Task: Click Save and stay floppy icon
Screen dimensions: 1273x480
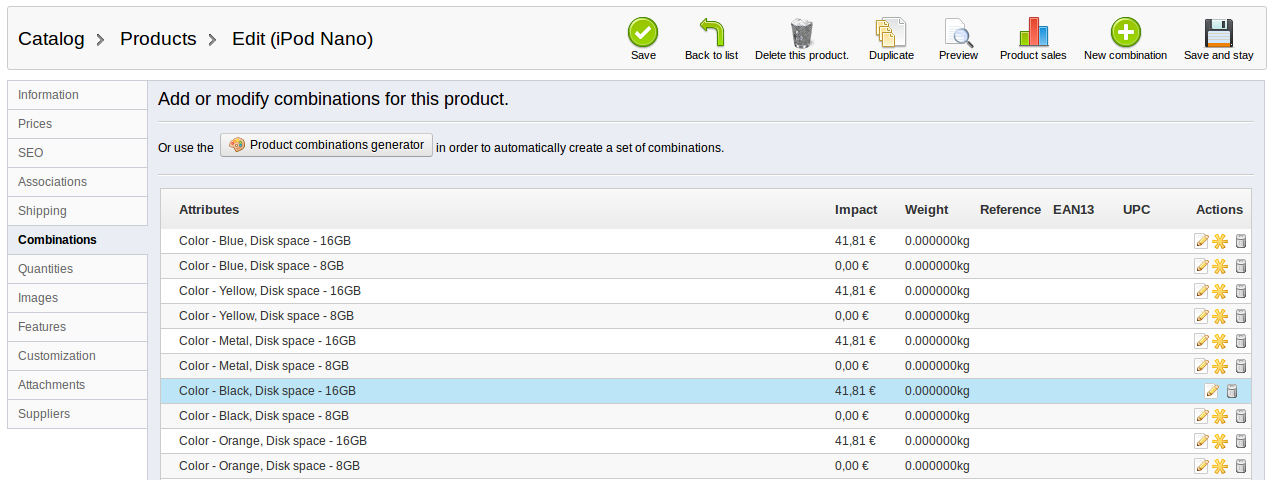Action: click(1218, 32)
